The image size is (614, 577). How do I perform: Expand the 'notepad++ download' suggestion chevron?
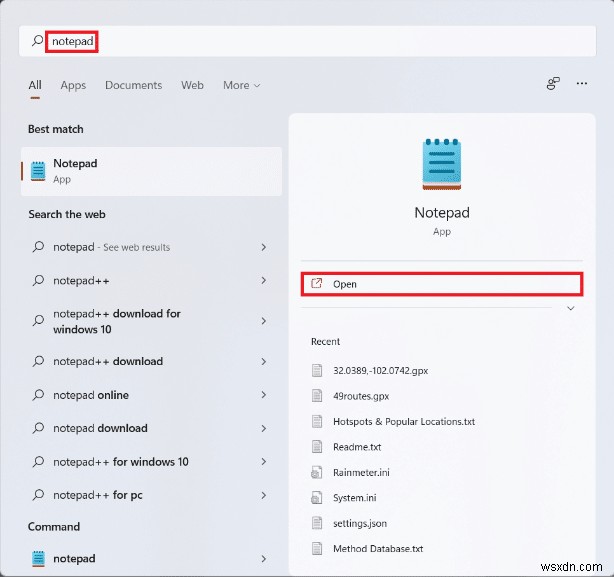pyautogui.click(x=264, y=361)
